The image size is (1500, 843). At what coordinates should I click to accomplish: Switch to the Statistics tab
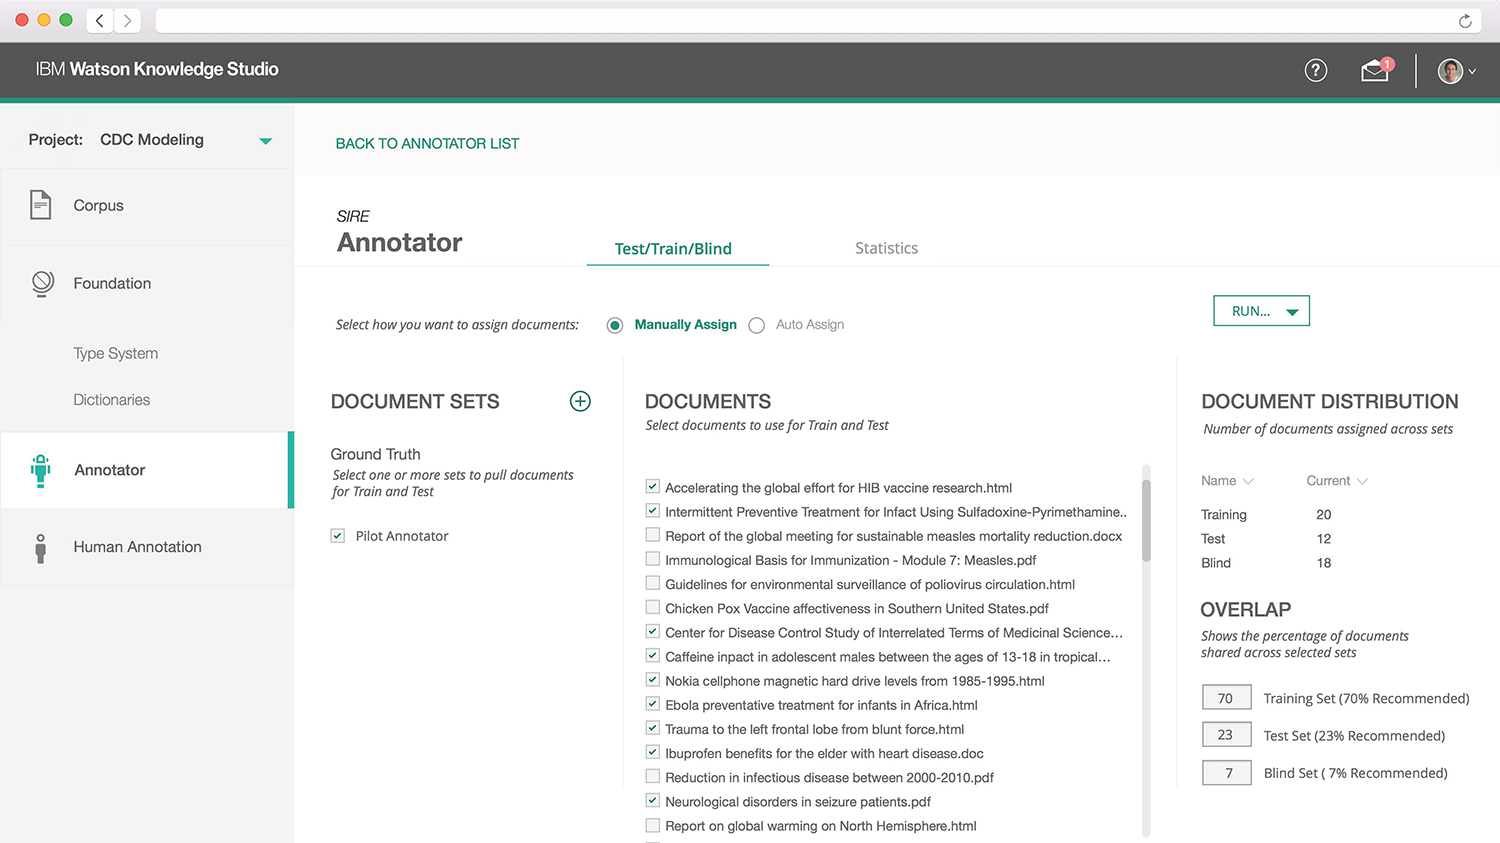(x=886, y=248)
